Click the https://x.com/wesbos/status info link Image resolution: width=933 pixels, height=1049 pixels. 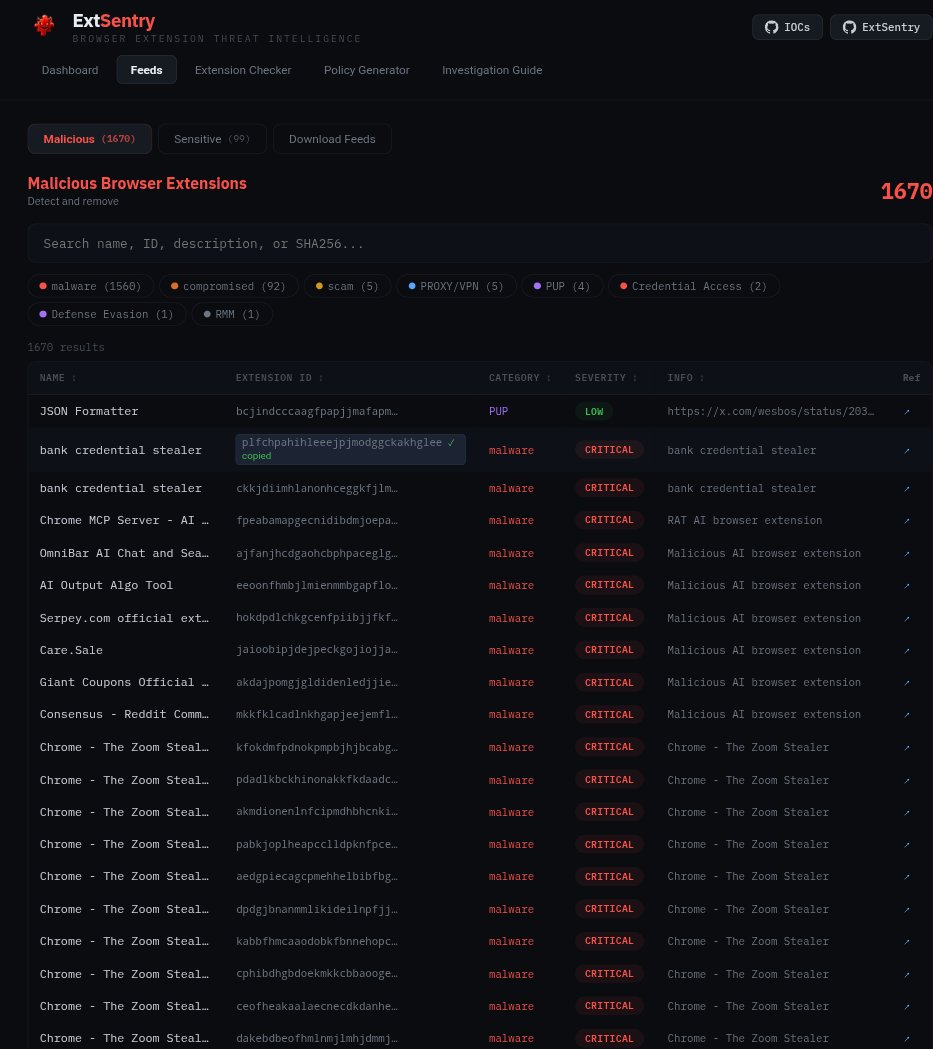[770, 411]
